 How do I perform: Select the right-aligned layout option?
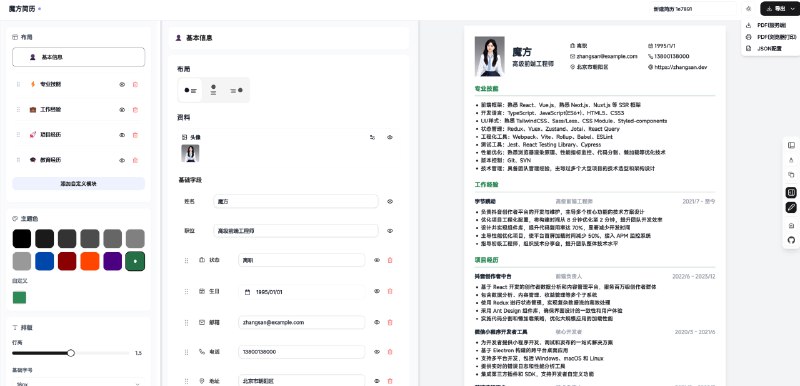(237, 90)
